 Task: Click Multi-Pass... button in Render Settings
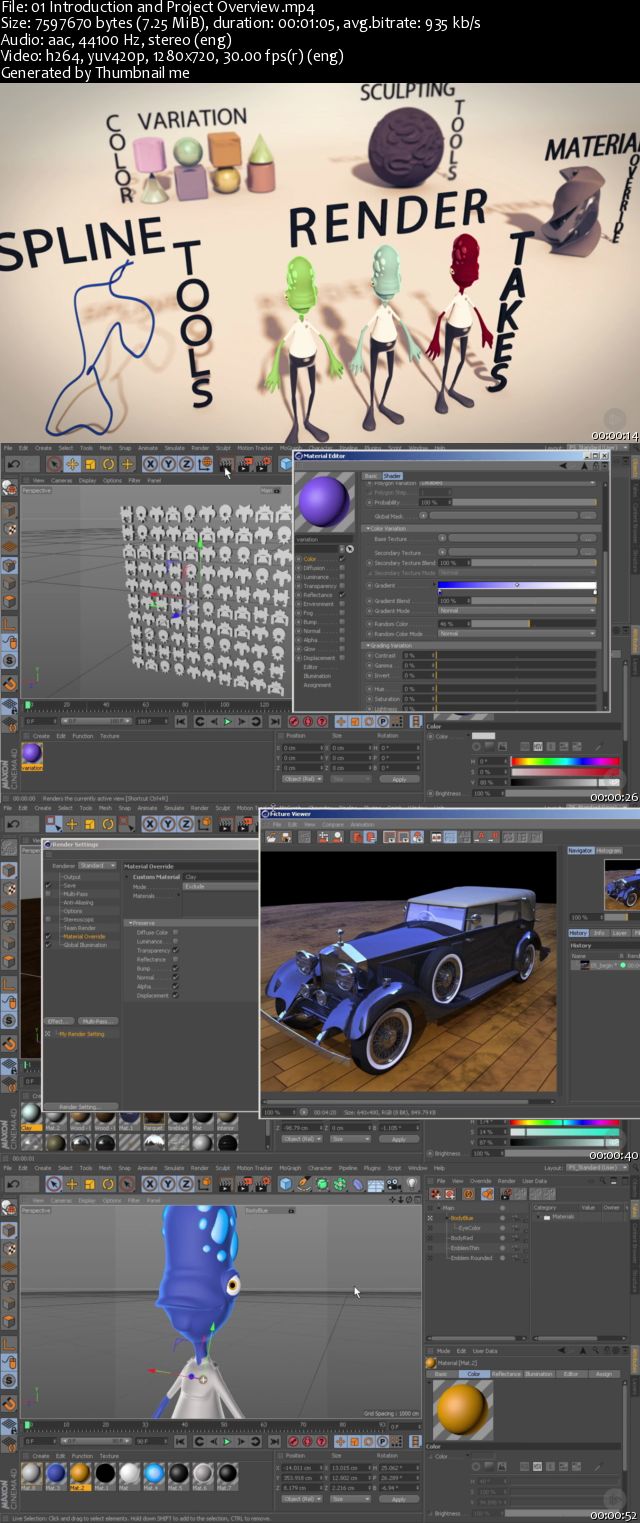[x=98, y=1021]
